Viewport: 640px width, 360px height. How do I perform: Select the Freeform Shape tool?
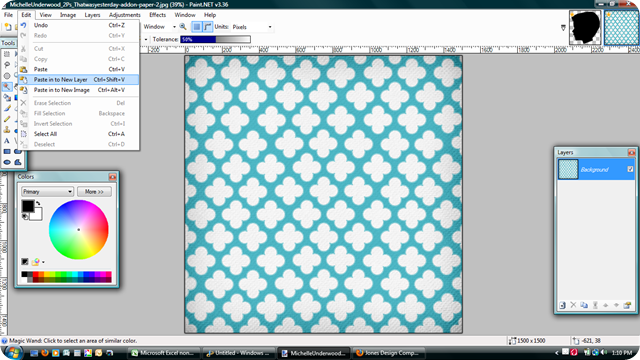[x=18, y=162]
